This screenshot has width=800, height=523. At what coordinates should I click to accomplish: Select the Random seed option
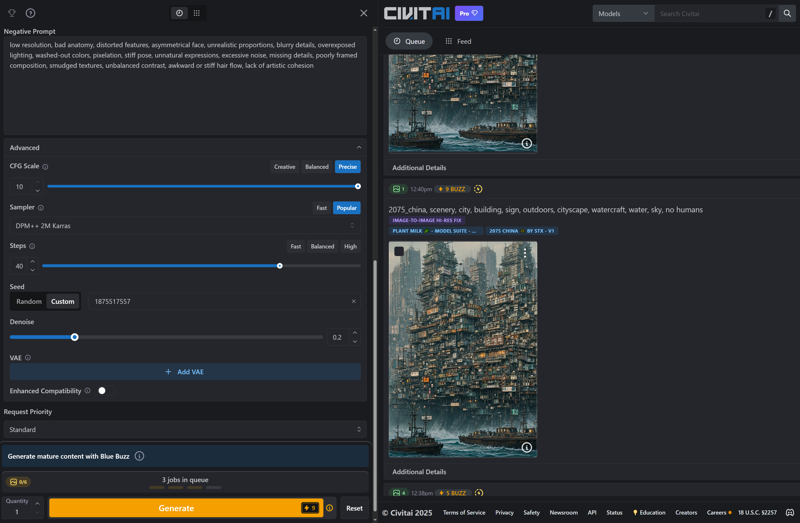[29, 301]
